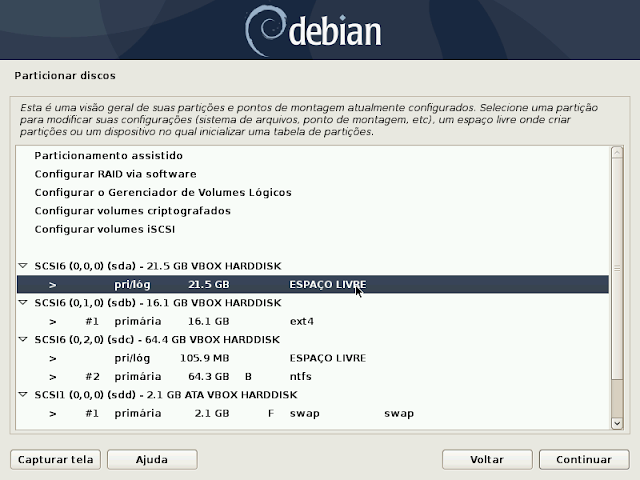
Task: Click the Debian swirl logo
Action: click(264, 30)
